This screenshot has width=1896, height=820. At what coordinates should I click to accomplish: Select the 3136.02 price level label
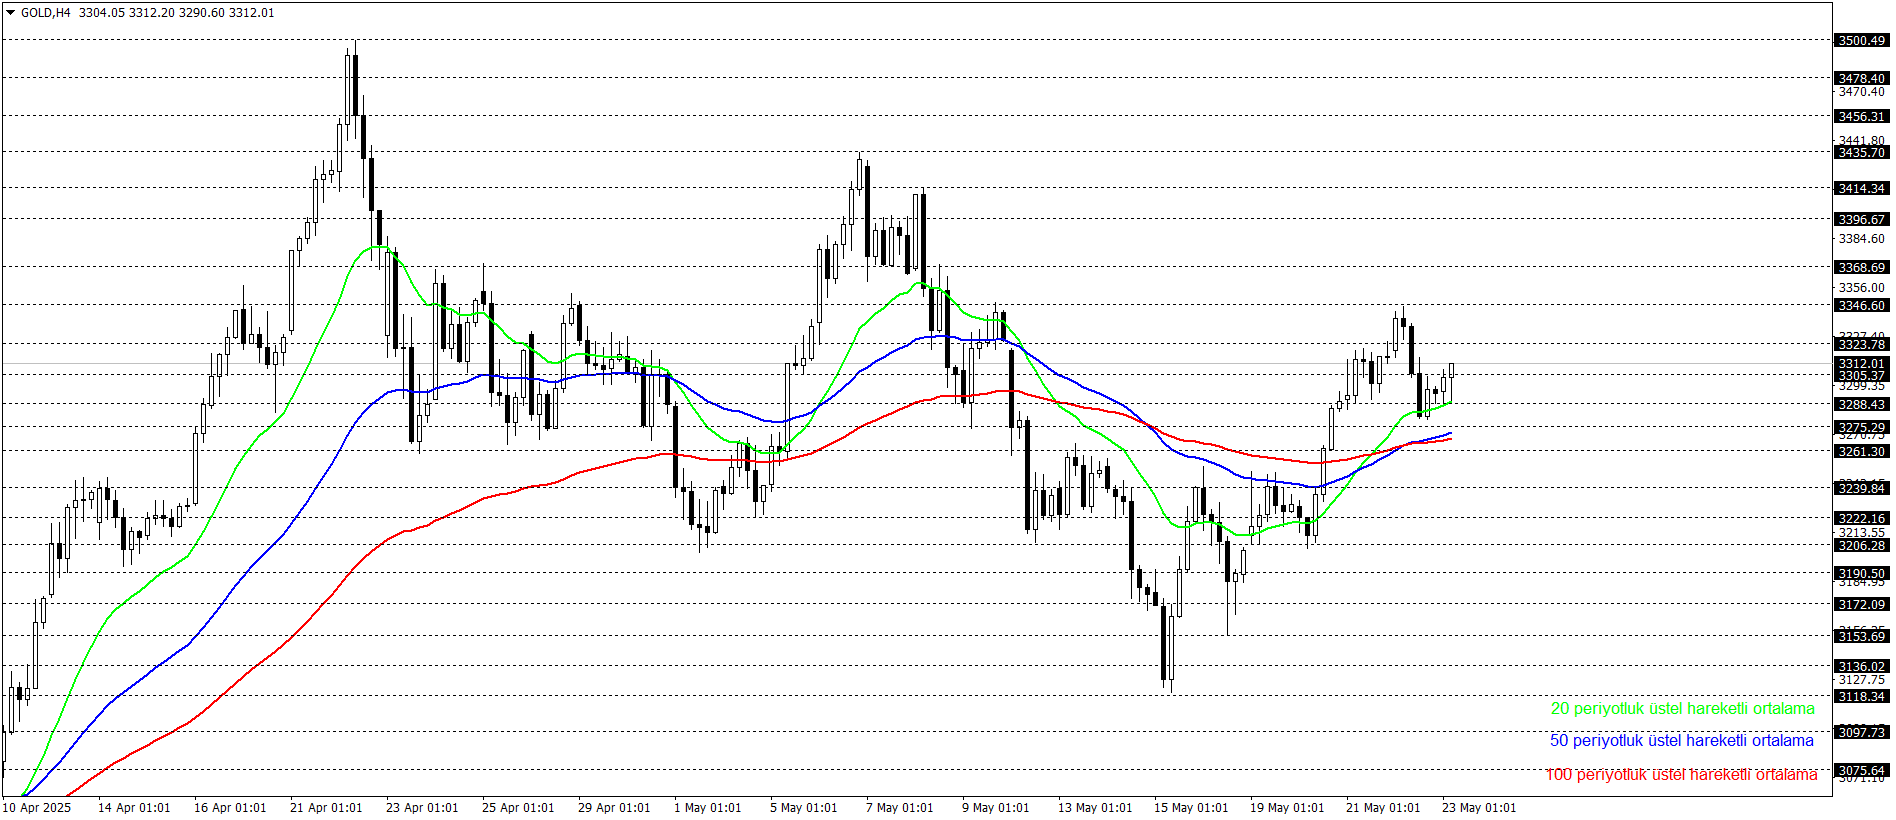(1861, 667)
